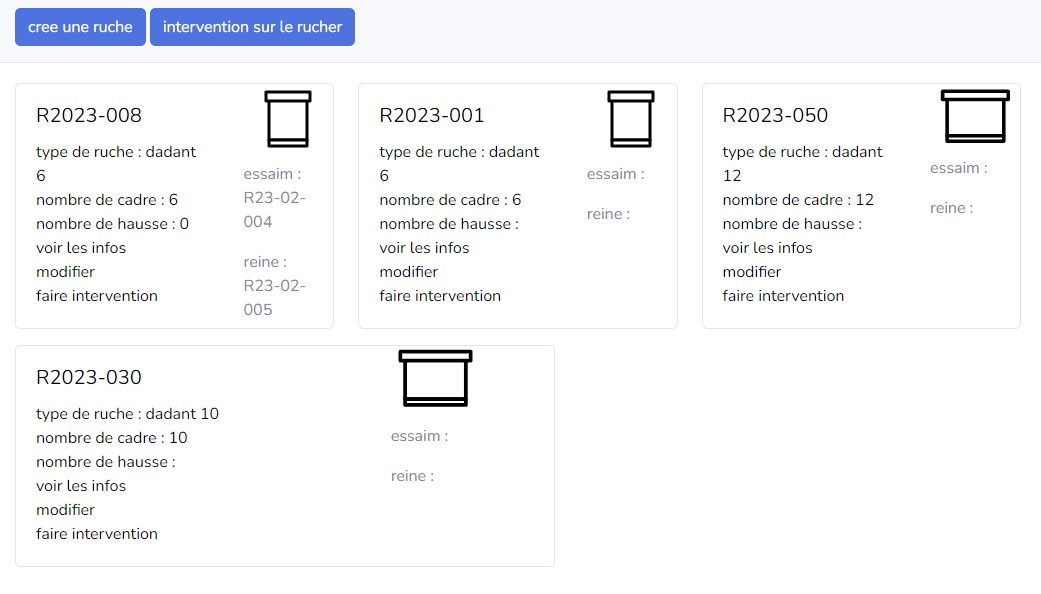Click 'modifier' on the R2023-030 card
The height and width of the screenshot is (594, 1041).
66,509
